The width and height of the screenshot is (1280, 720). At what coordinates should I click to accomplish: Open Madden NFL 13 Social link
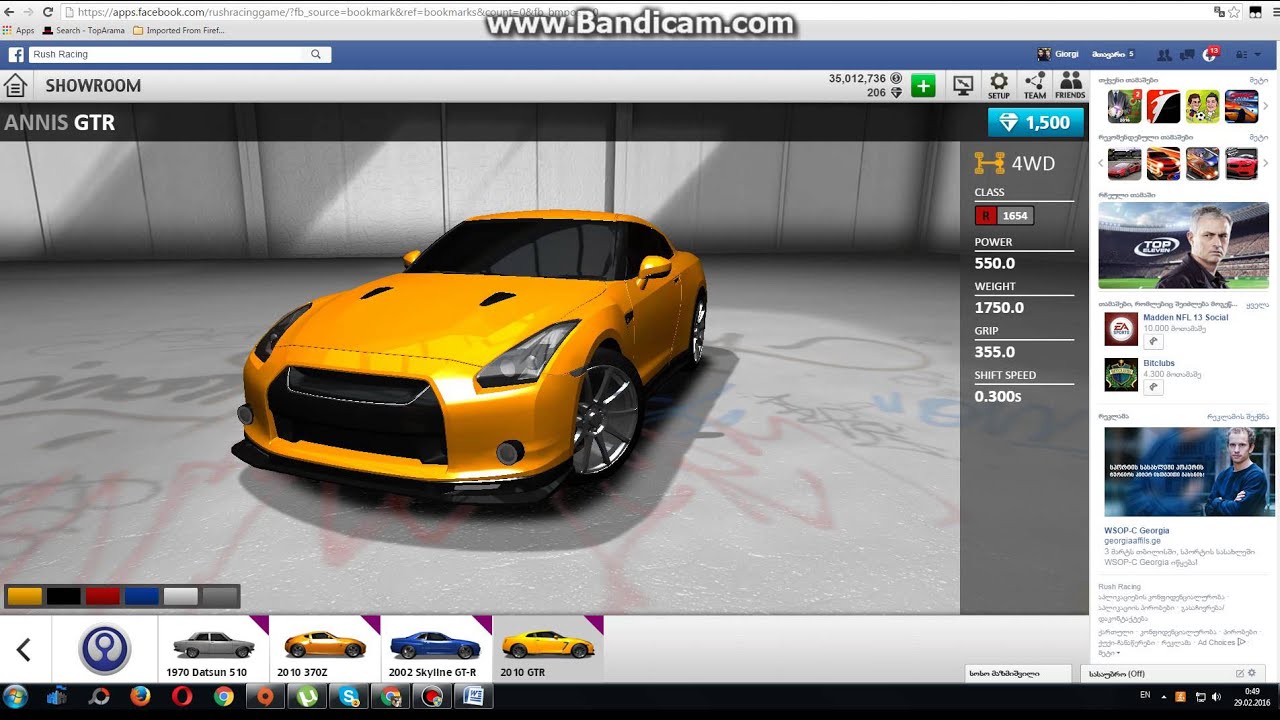tap(1185, 317)
